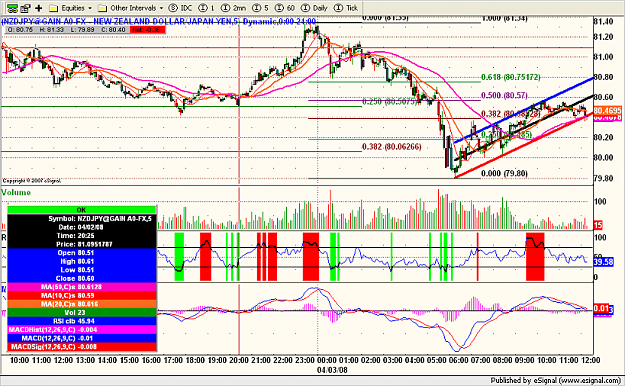The image size is (625, 386).
Task: Expand the Equities dropdown arrow
Action: pyautogui.click(x=90, y=8)
